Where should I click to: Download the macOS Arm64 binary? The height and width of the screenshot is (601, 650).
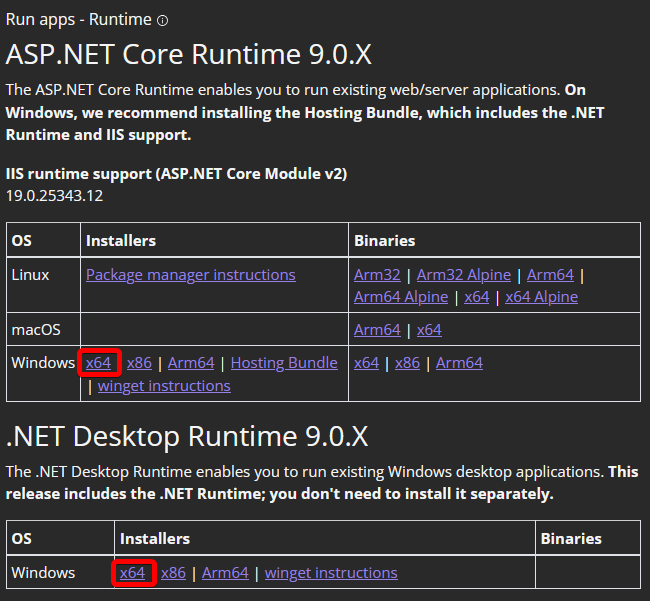[377, 330]
